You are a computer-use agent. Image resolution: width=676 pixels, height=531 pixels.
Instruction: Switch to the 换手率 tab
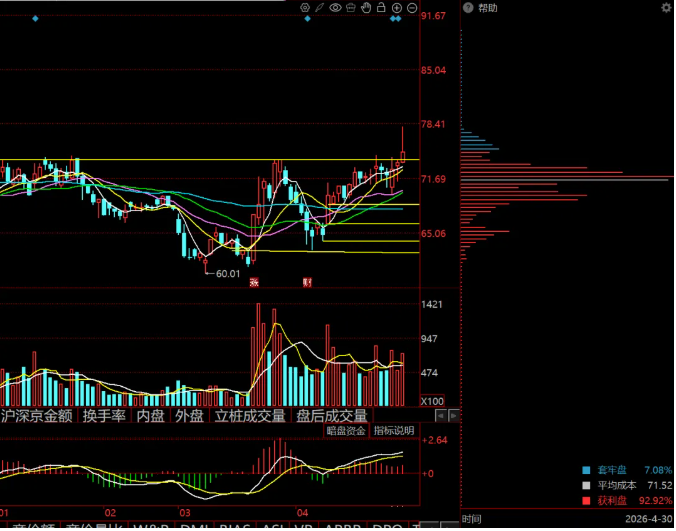(x=104, y=416)
